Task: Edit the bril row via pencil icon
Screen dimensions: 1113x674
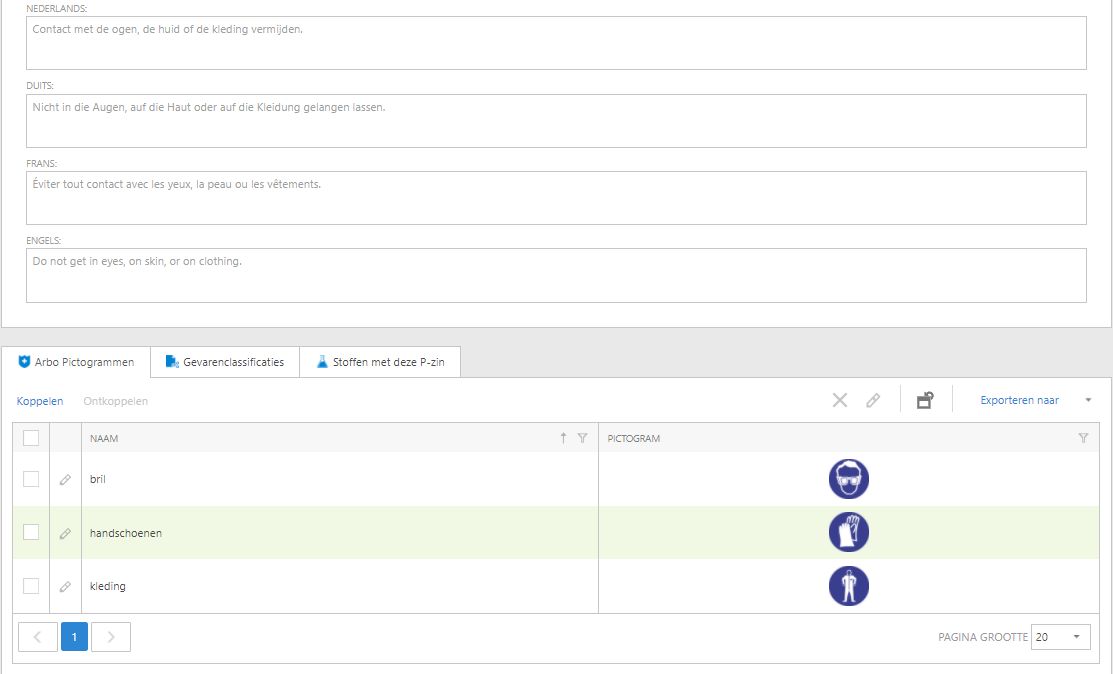Action: point(65,480)
